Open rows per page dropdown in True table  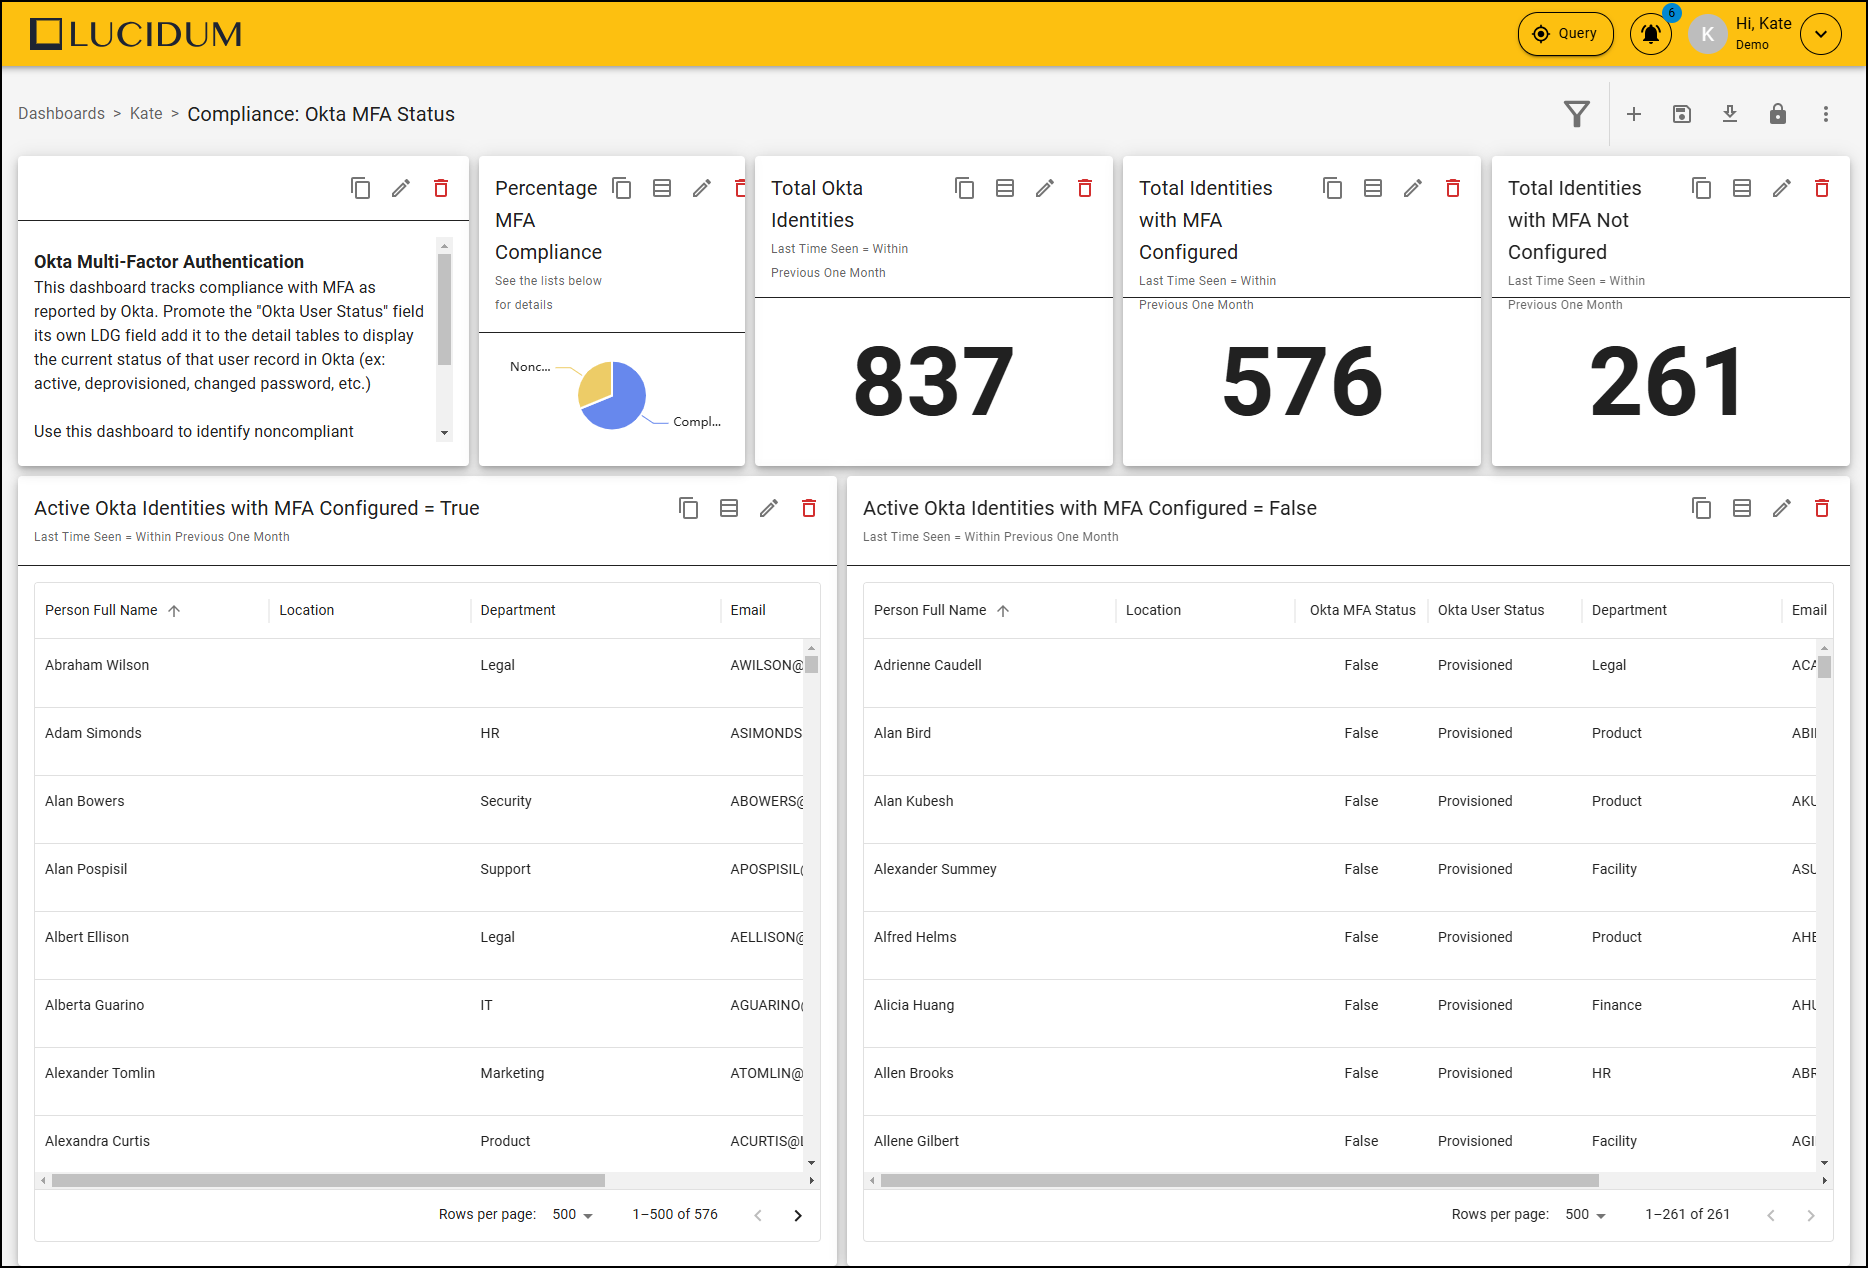pyautogui.click(x=573, y=1214)
